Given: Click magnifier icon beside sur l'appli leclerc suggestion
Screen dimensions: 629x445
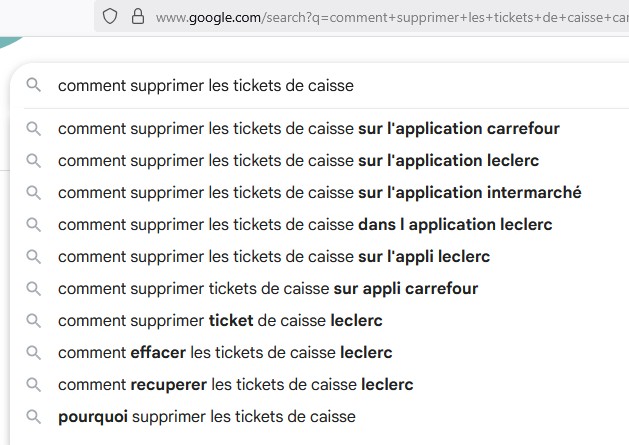Looking at the screenshot, I should point(34,257).
